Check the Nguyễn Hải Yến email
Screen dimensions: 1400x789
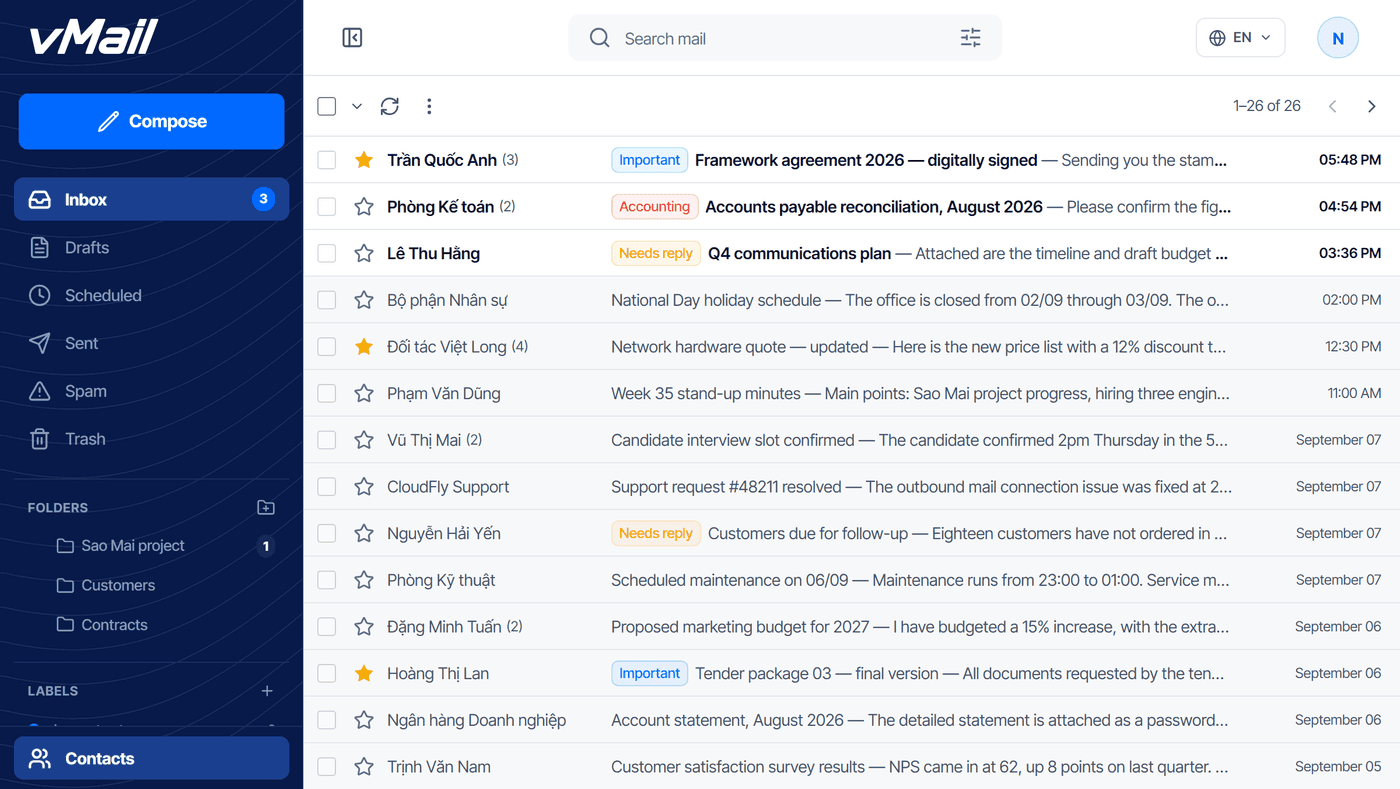click(x=327, y=534)
